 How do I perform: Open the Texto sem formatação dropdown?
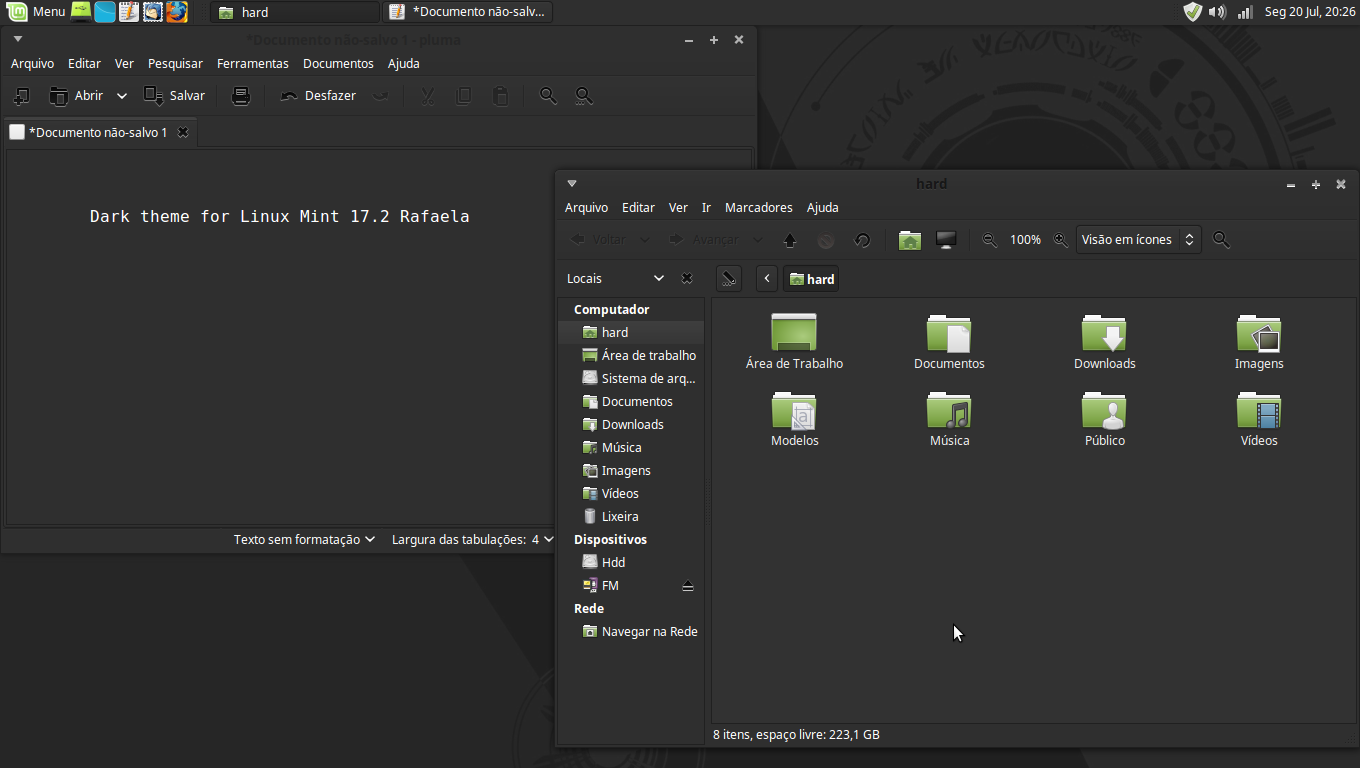tap(304, 539)
